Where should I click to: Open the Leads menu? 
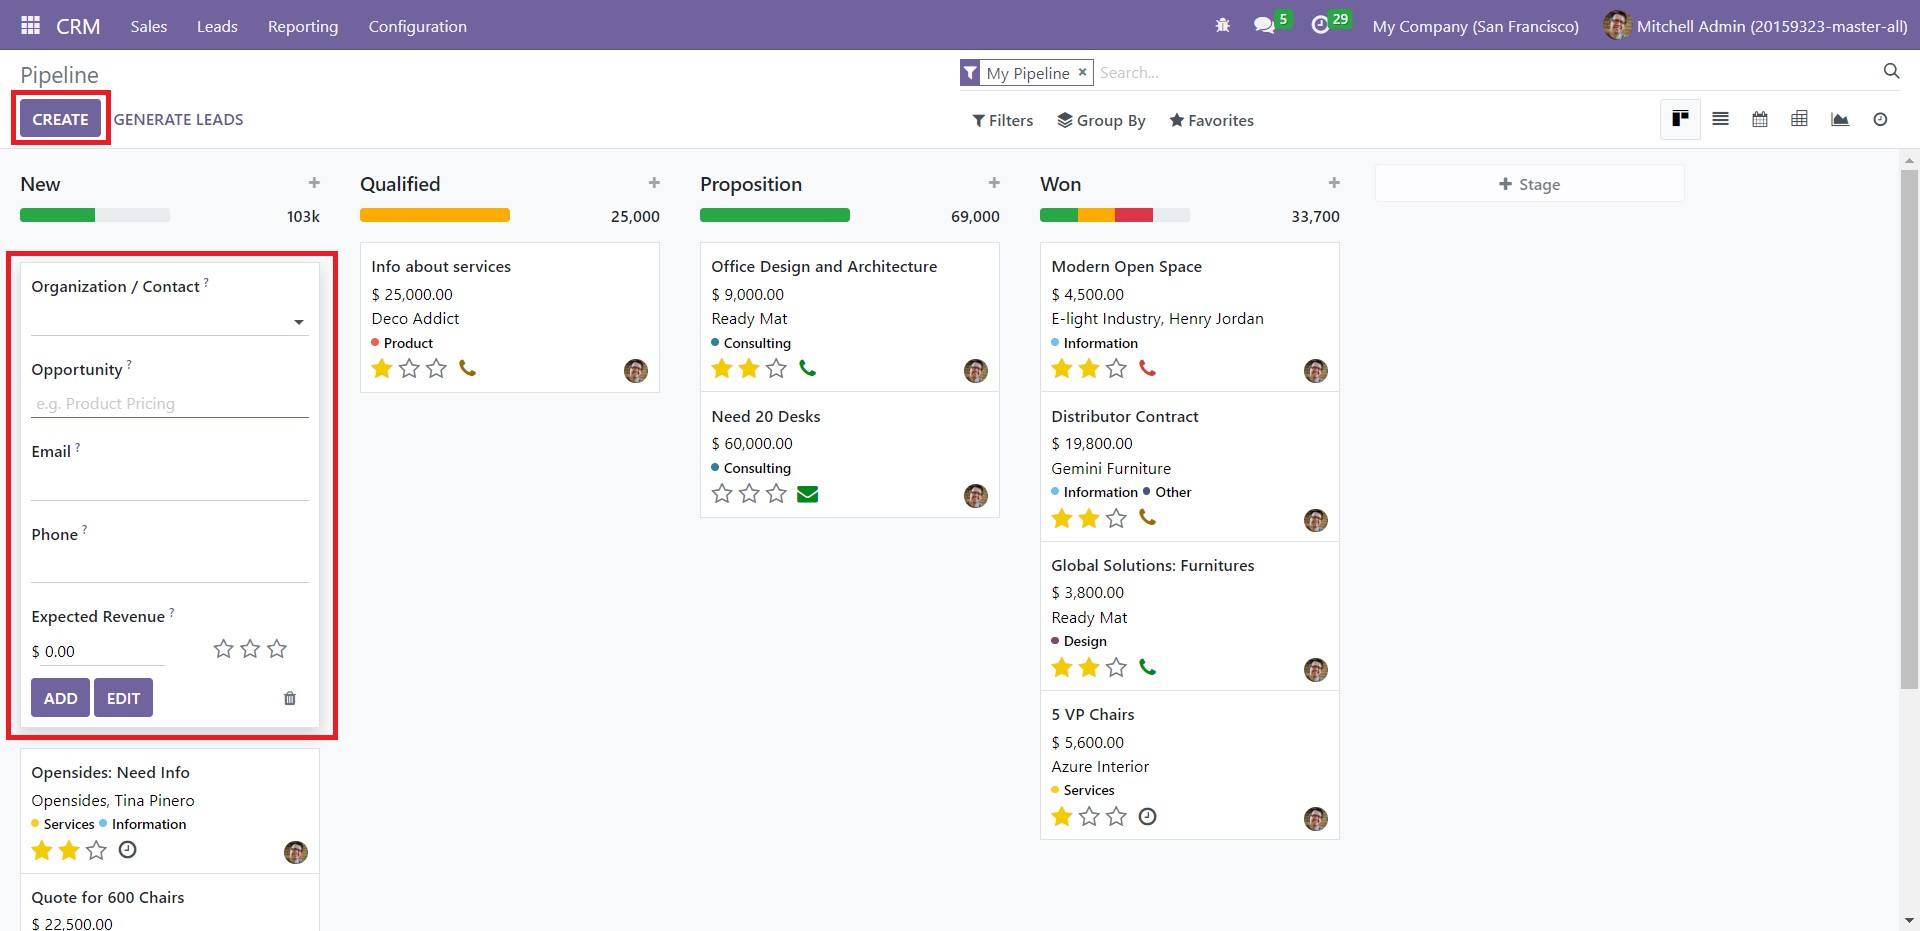(x=217, y=26)
